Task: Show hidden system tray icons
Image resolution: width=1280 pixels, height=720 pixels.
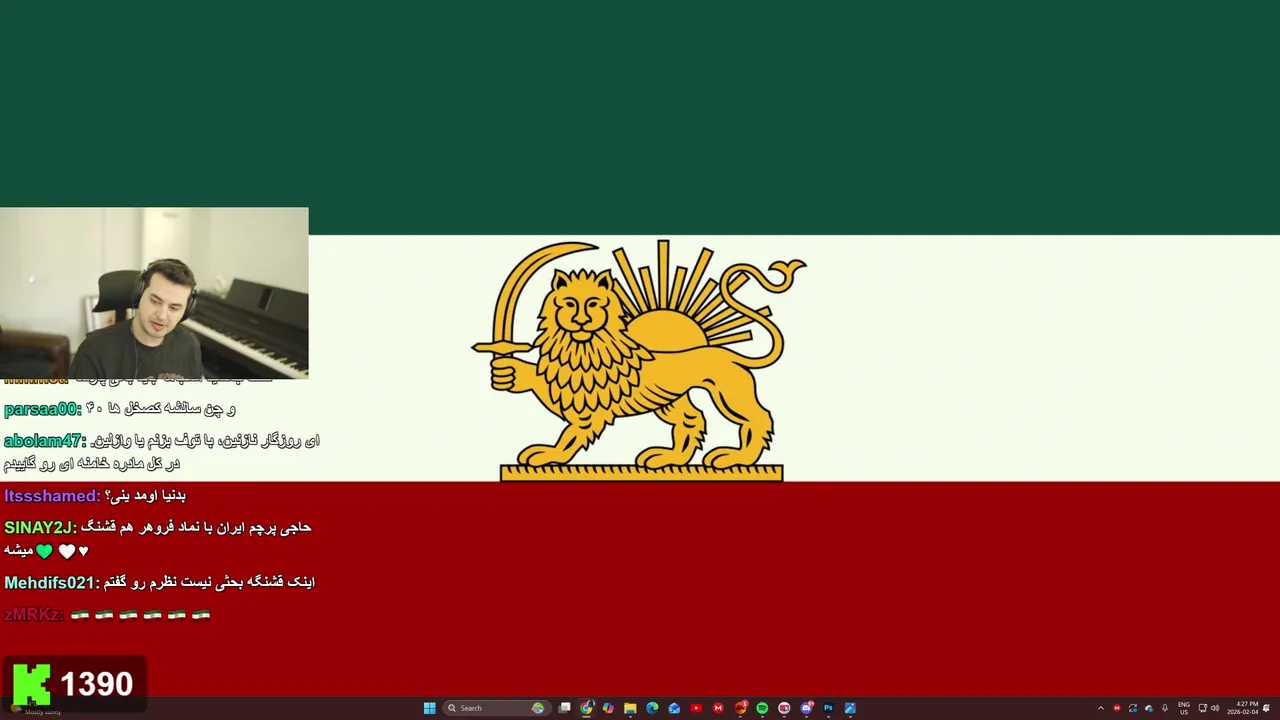Action: pyautogui.click(x=1101, y=708)
